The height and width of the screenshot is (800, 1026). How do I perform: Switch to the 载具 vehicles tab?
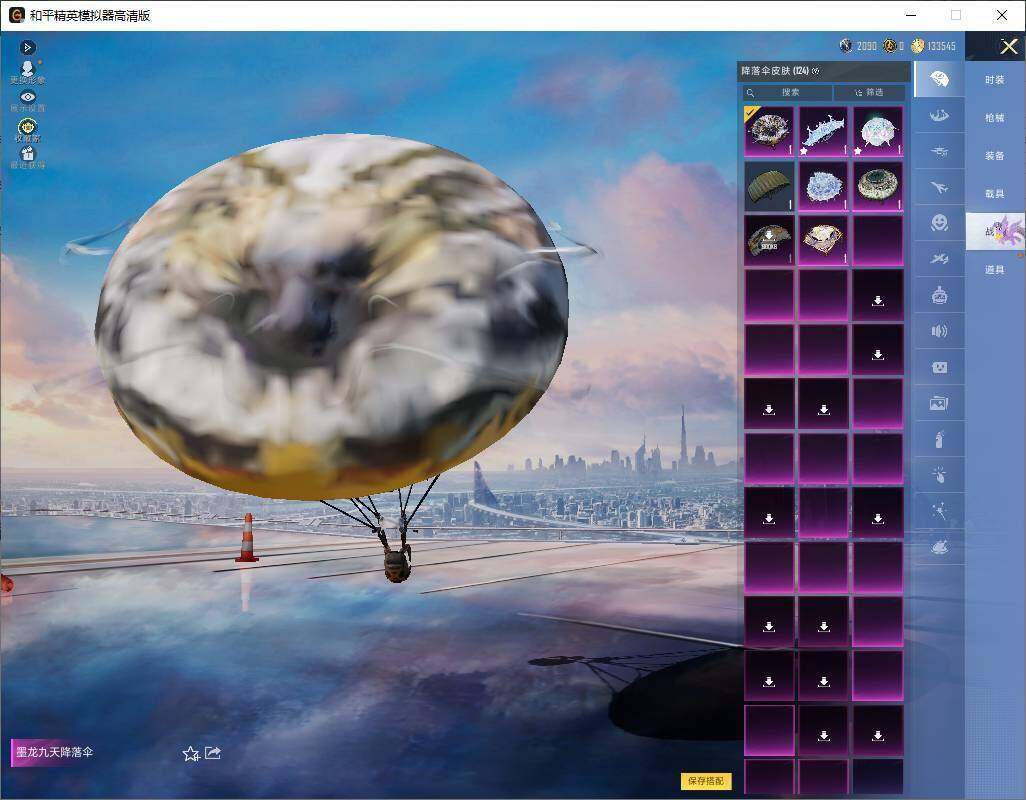pos(995,194)
